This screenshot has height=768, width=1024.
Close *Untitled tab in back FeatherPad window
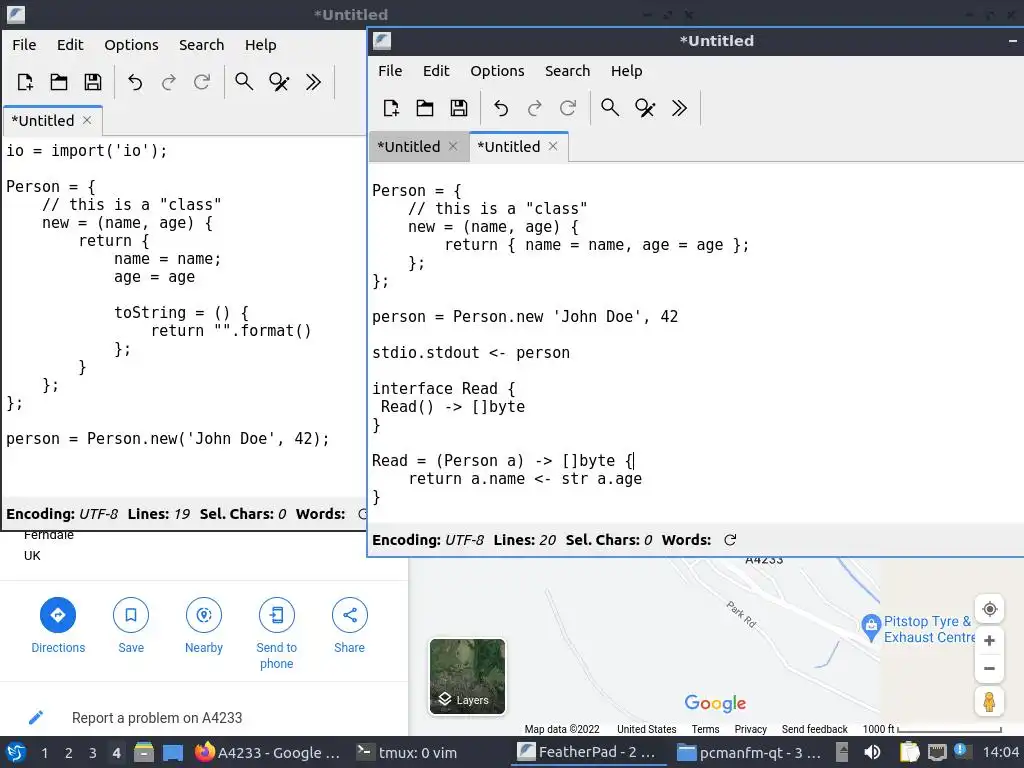[x=87, y=120]
